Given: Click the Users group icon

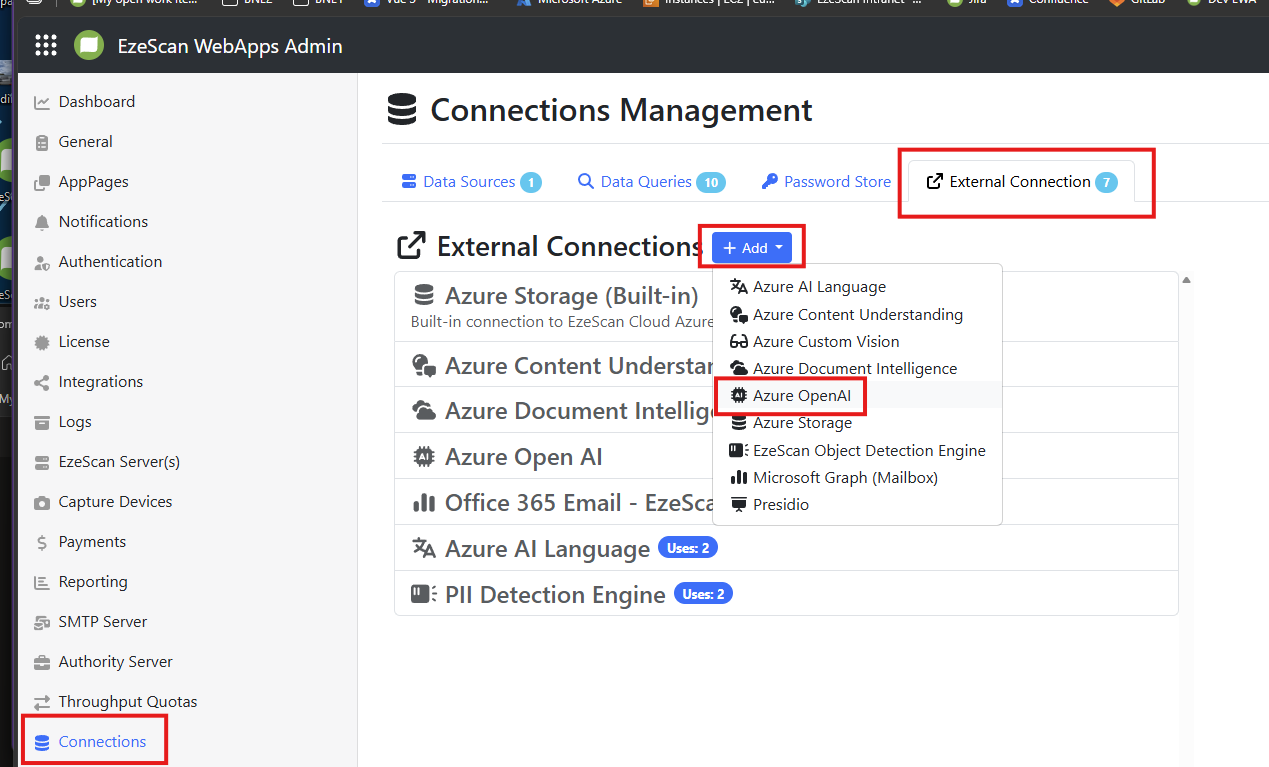Looking at the screenshot, I should coord(42,302).
